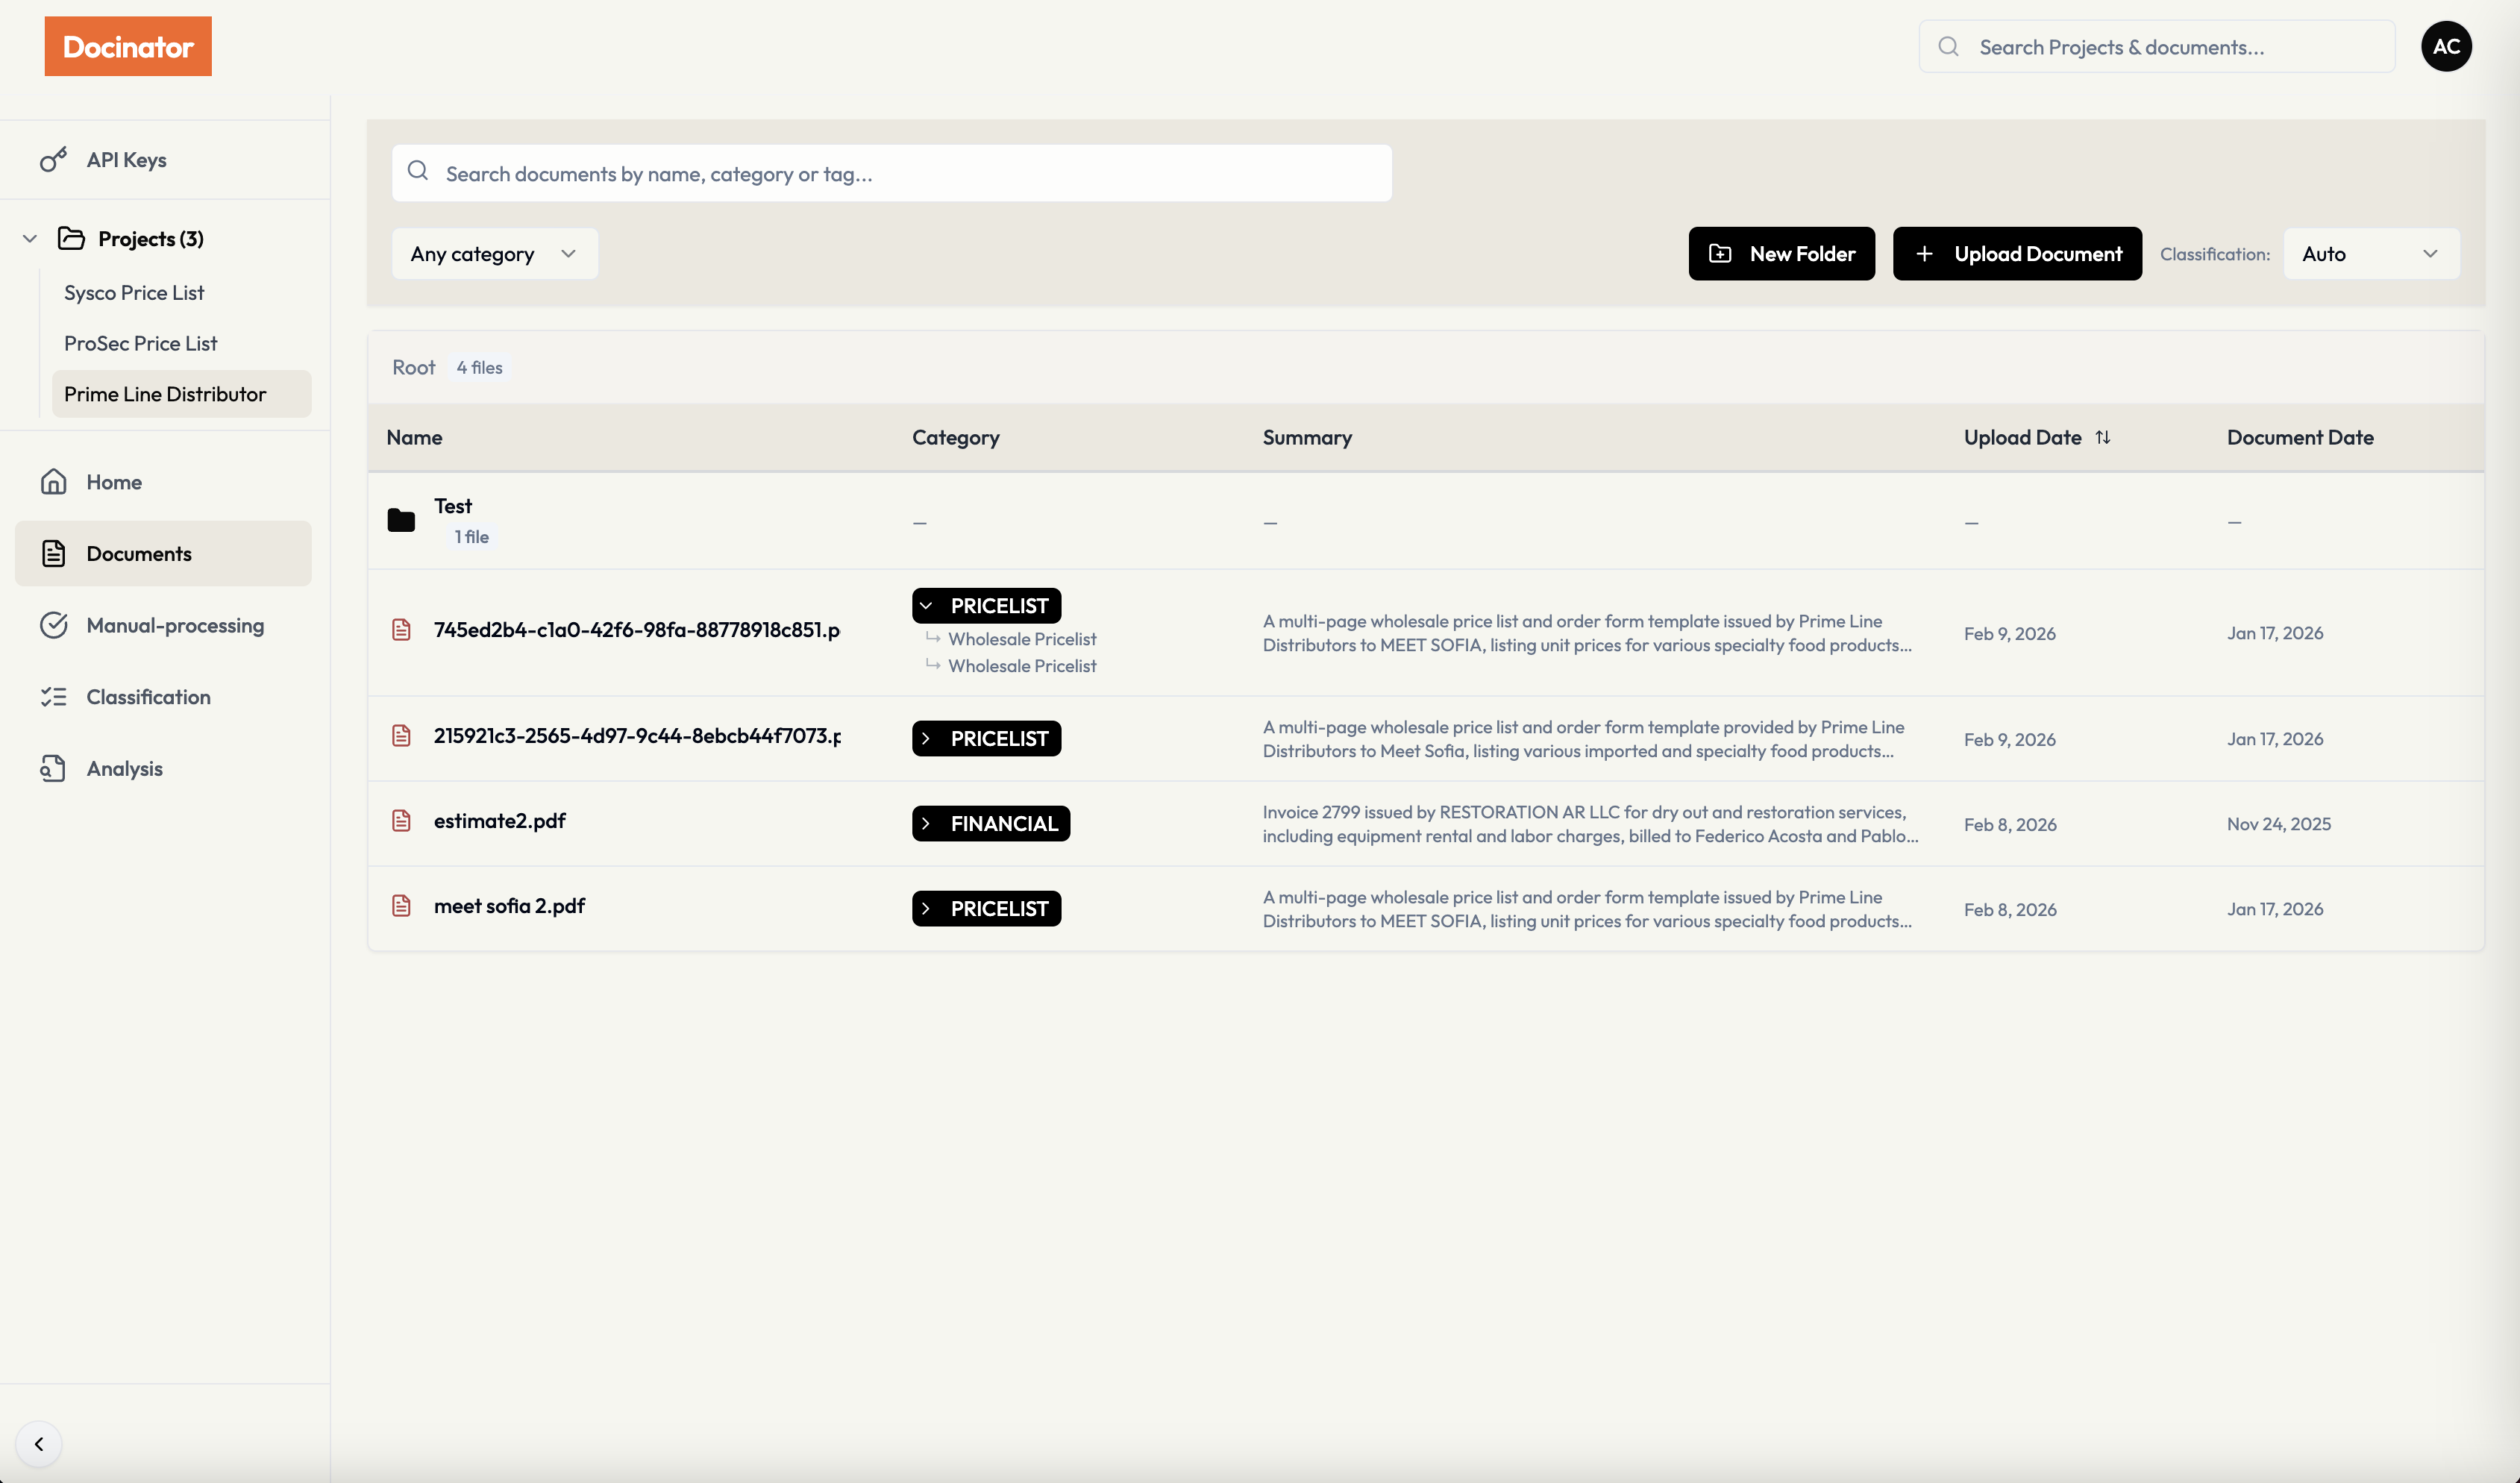Viewport: 2520px width, 1483px height.
Task: Open the Test folder icon
Action: click(x=401, y=520)
